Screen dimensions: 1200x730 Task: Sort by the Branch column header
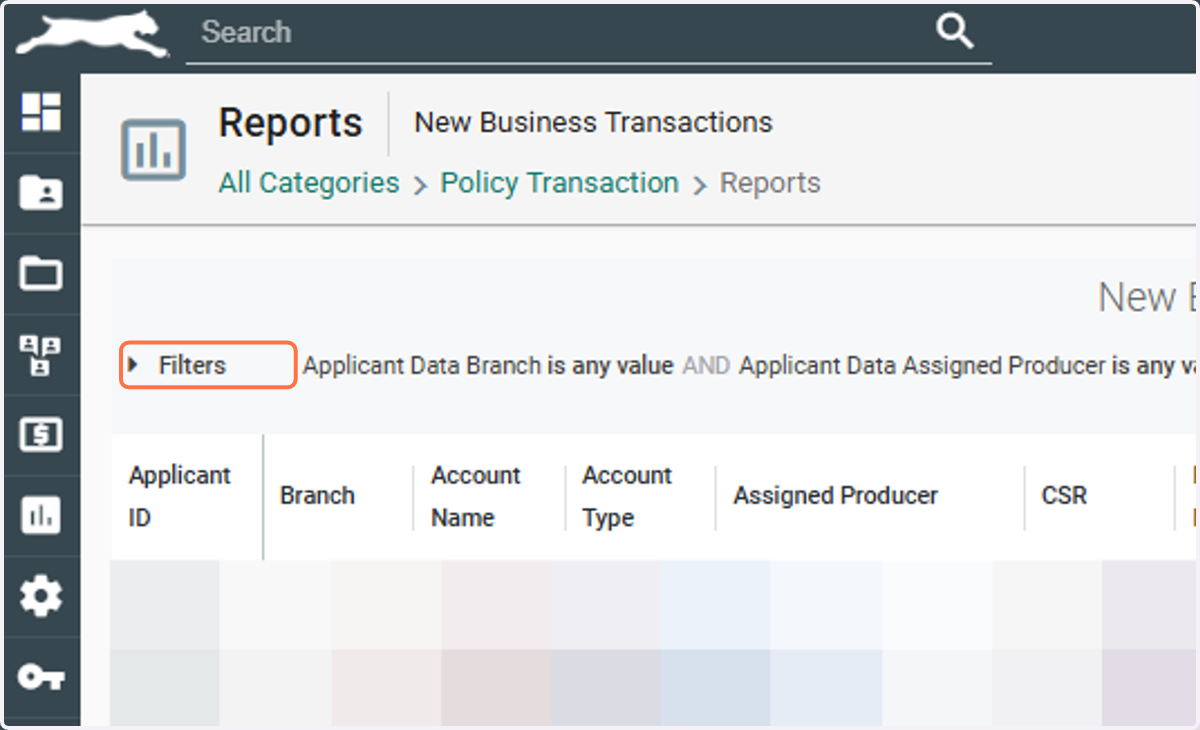pos(317,496)
